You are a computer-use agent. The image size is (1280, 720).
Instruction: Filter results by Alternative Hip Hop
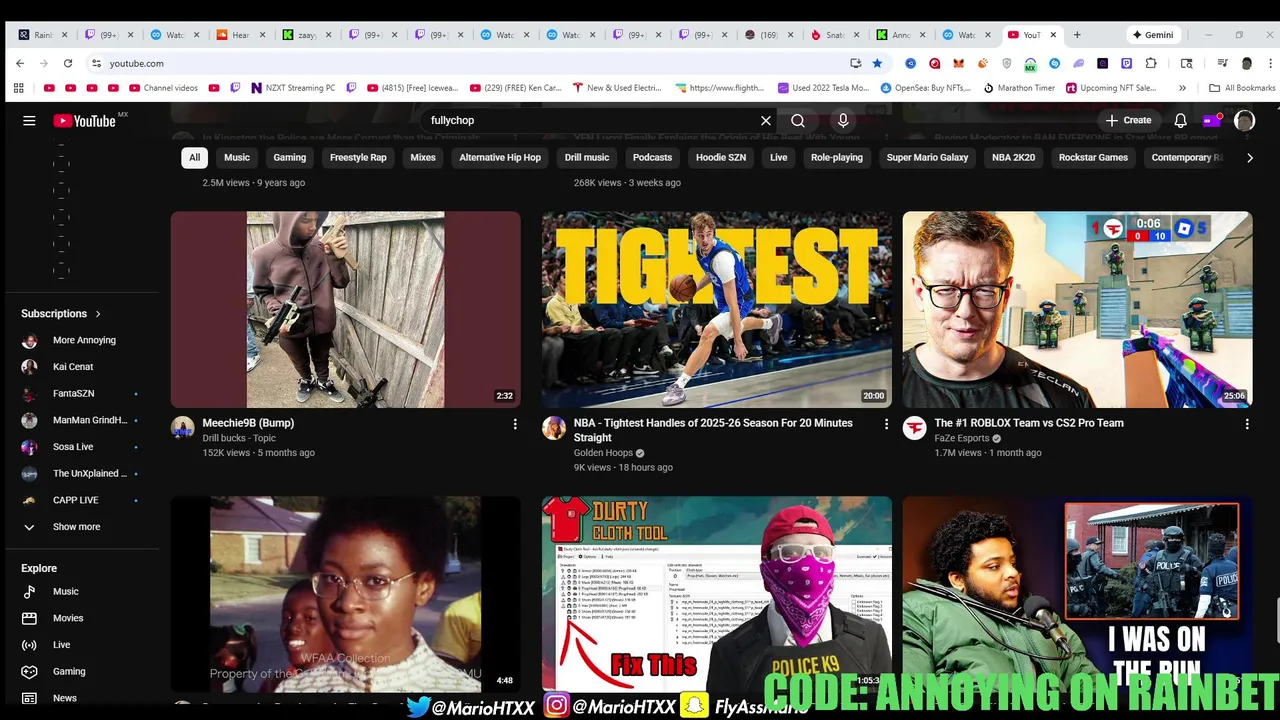(x=500, y=158)
